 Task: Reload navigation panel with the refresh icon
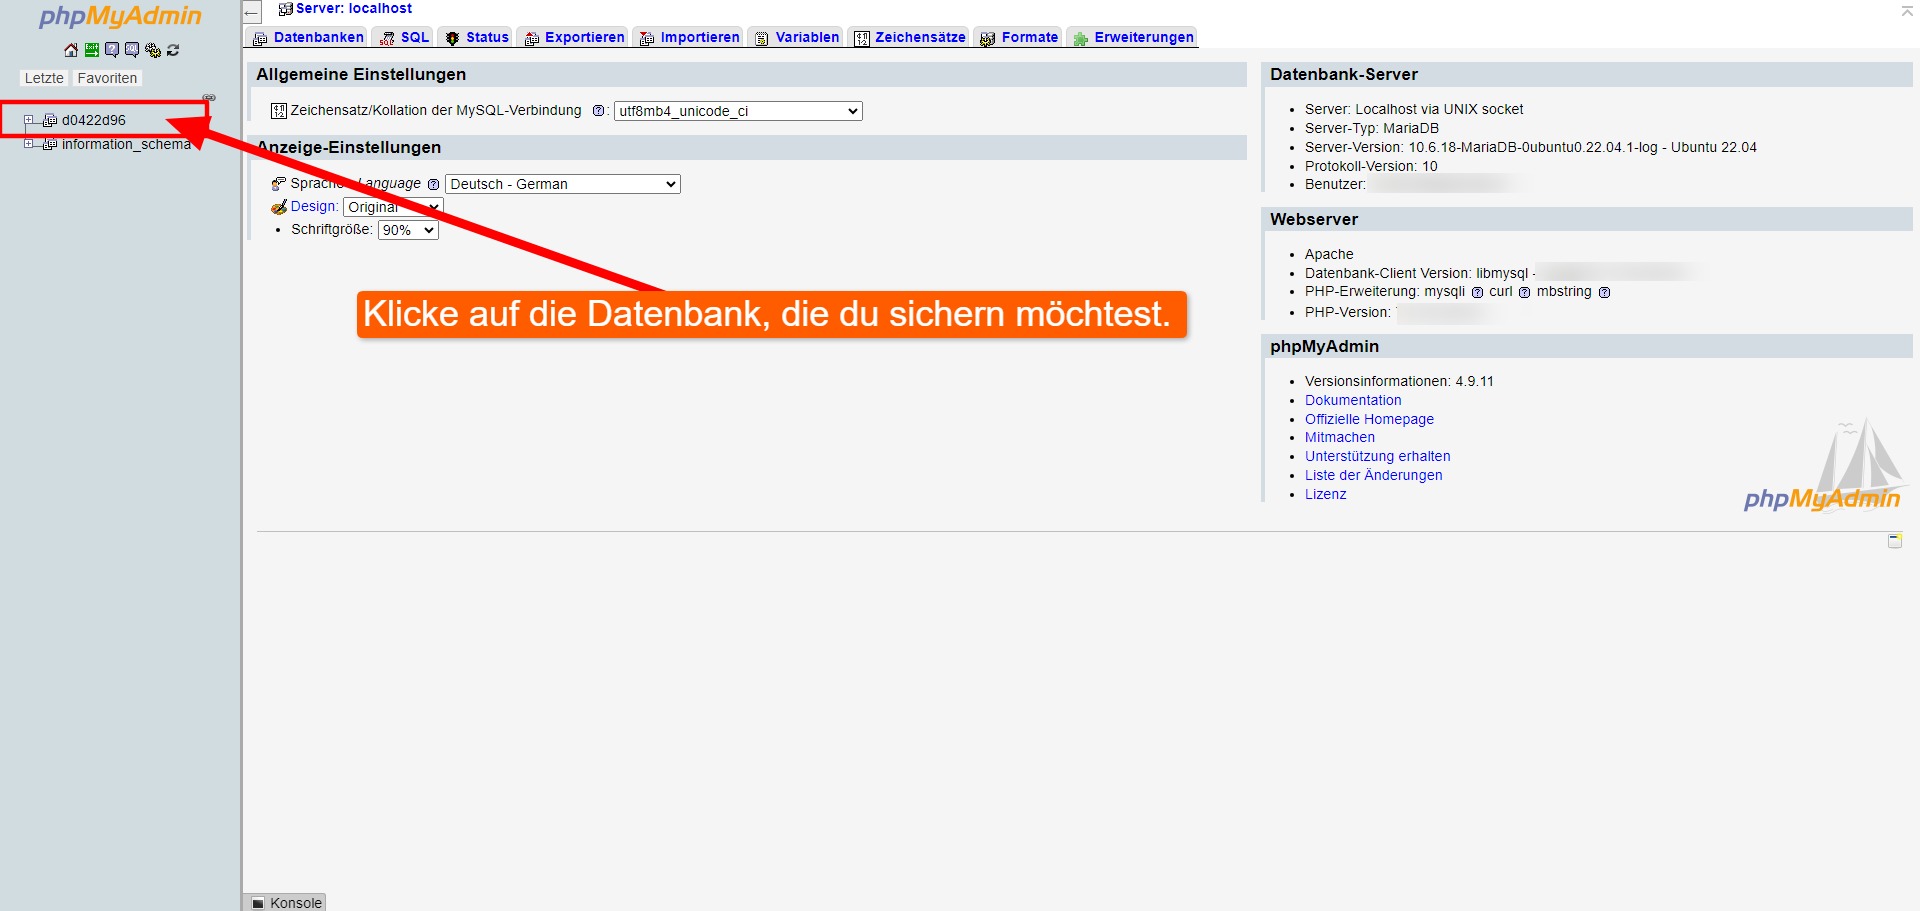(173, 50)
